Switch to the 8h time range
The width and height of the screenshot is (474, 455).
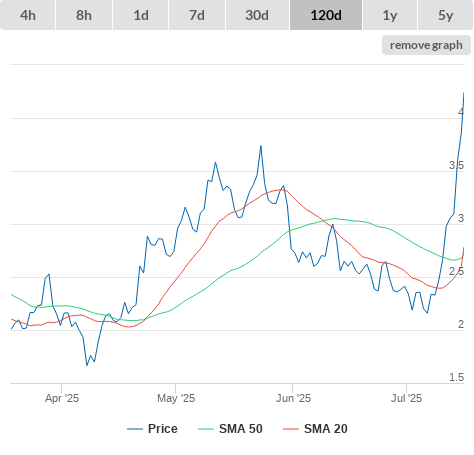tap(84, 15)
